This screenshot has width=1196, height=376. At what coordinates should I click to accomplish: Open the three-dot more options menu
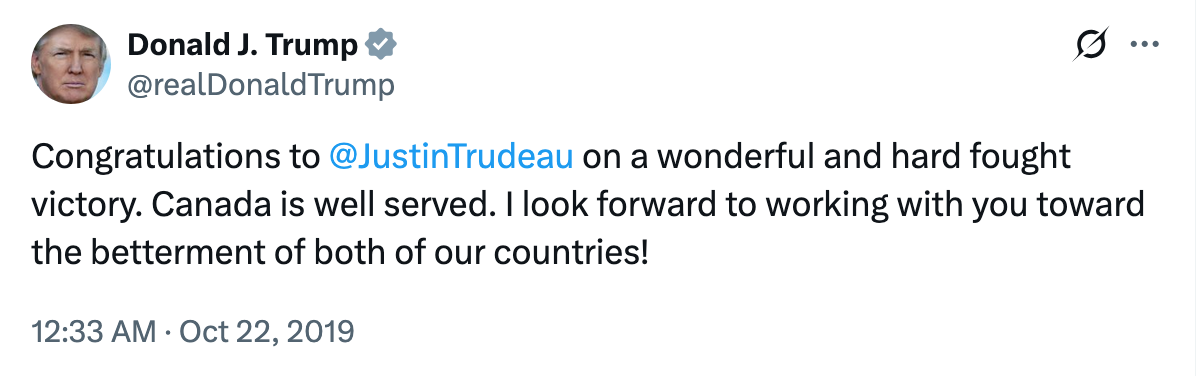click(1144, 44)
